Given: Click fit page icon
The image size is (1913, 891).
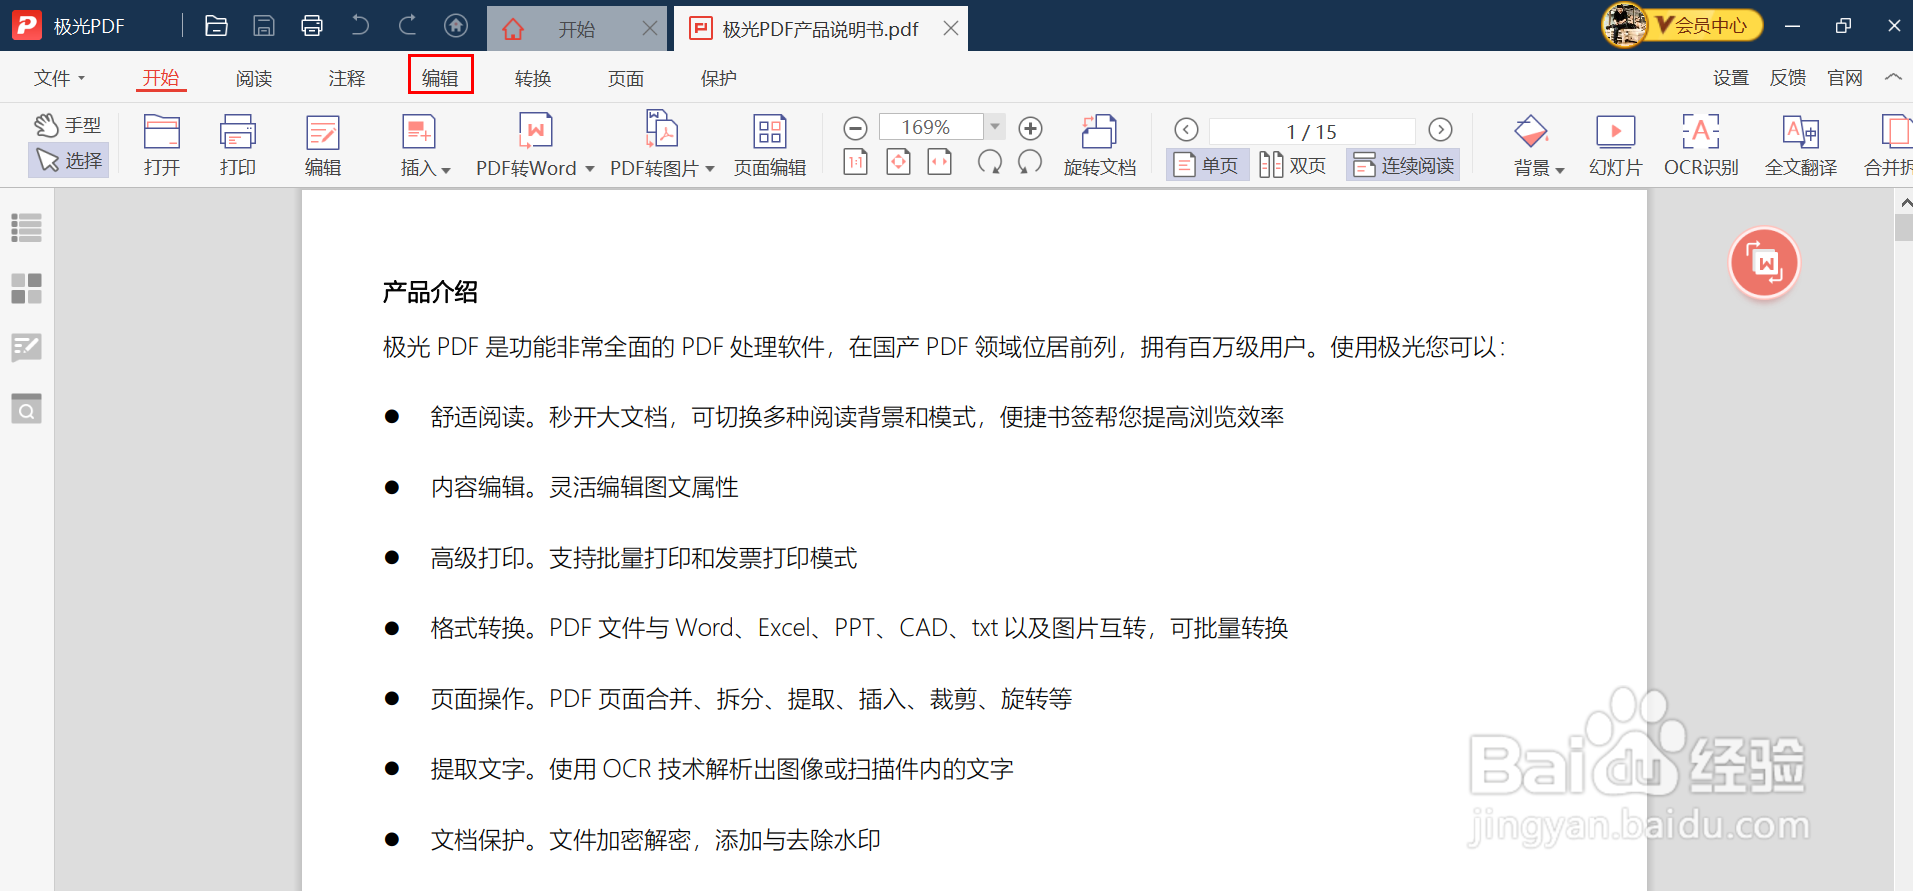Looking at the screenshot, I should coord(899,162).
